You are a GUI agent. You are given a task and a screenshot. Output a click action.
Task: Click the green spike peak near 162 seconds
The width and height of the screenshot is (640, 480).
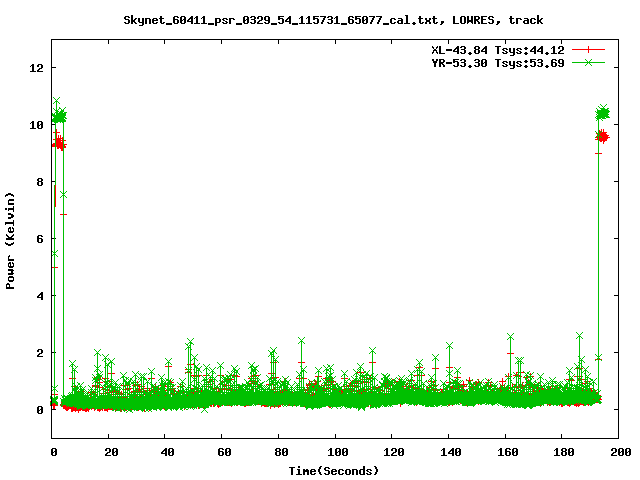pyautogui.click(x=510, y=337)
